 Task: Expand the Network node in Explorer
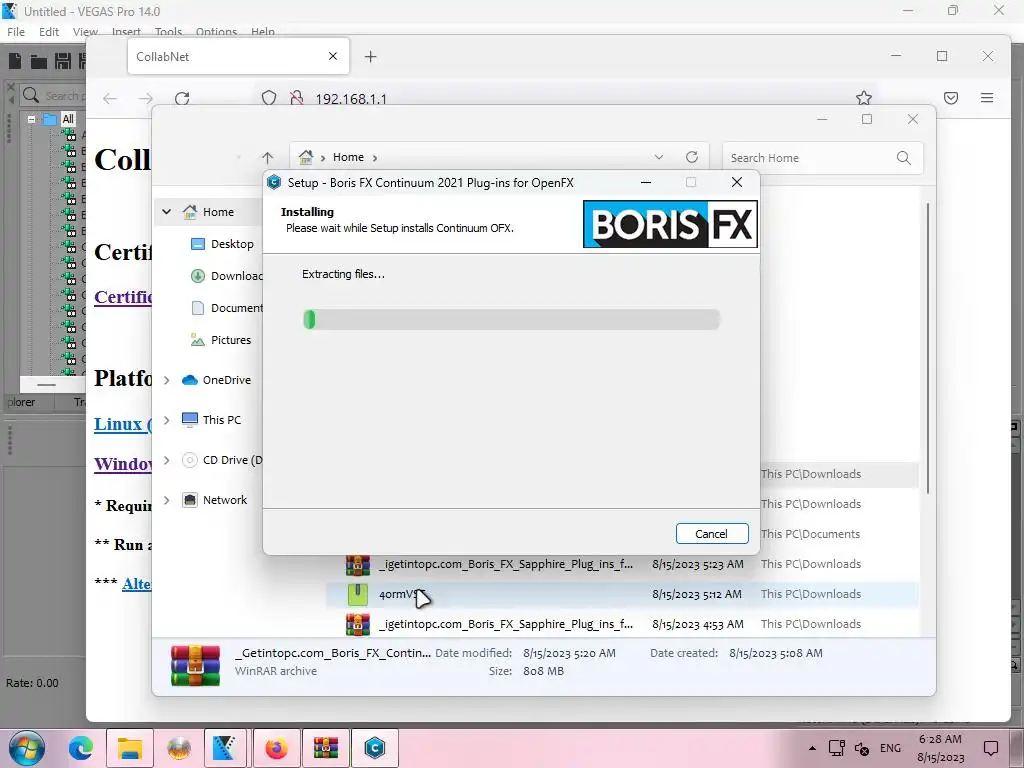point(167,500)
